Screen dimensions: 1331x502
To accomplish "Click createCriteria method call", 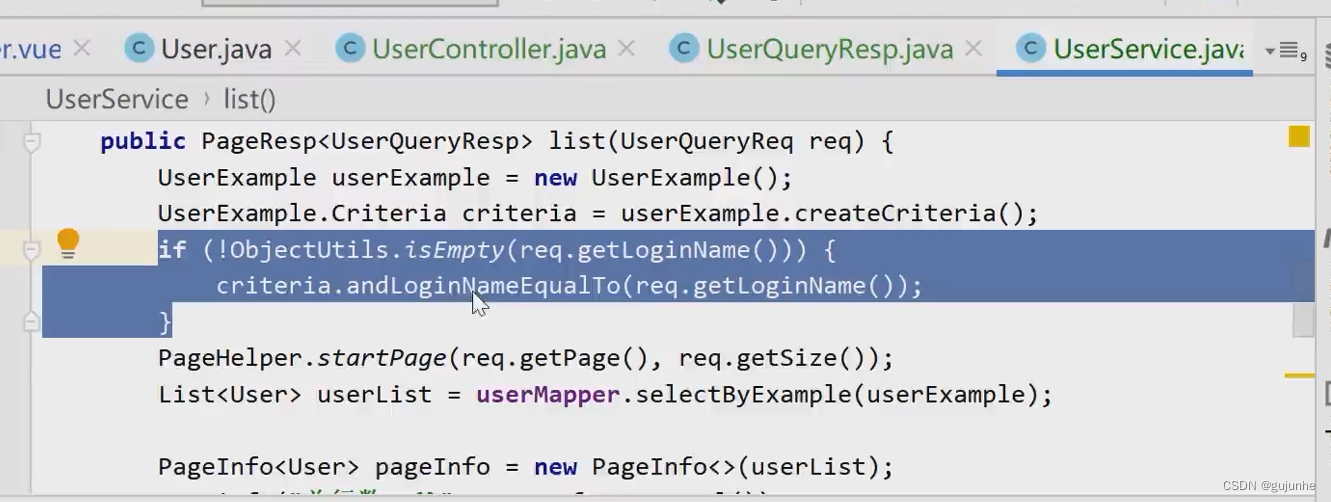I will point(888,214).
